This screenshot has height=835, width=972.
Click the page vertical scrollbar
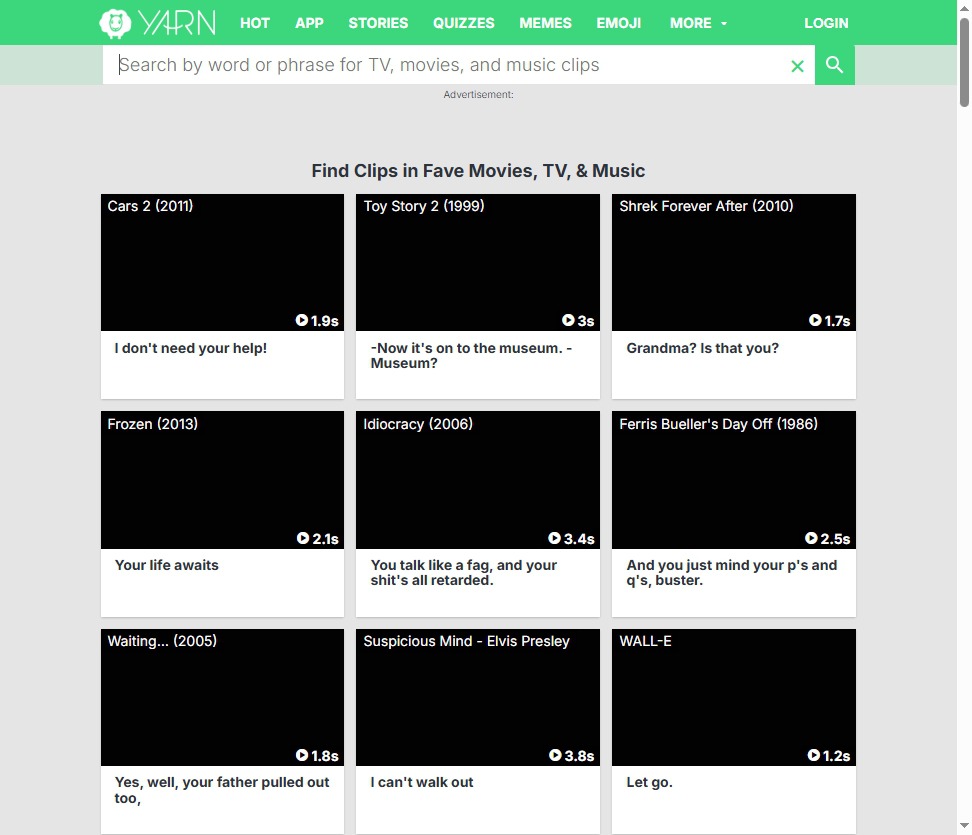tap(964, 60)
